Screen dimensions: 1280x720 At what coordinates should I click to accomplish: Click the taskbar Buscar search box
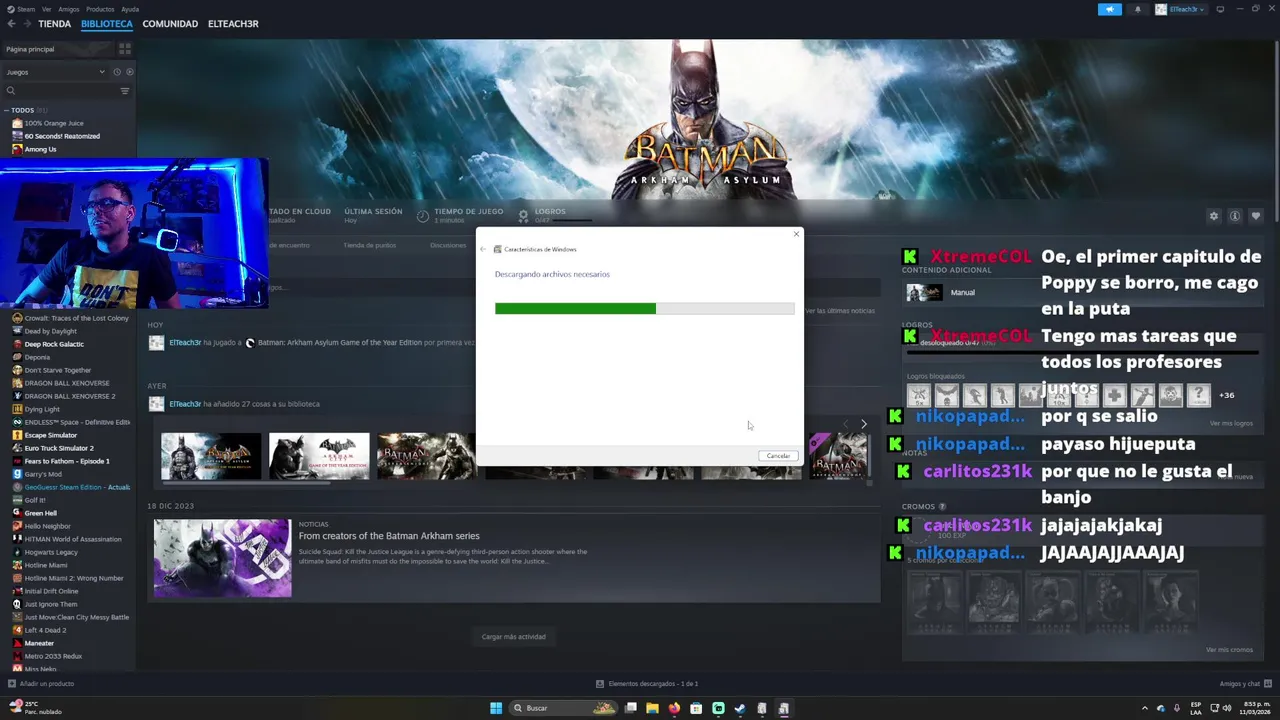pos(564,708)
